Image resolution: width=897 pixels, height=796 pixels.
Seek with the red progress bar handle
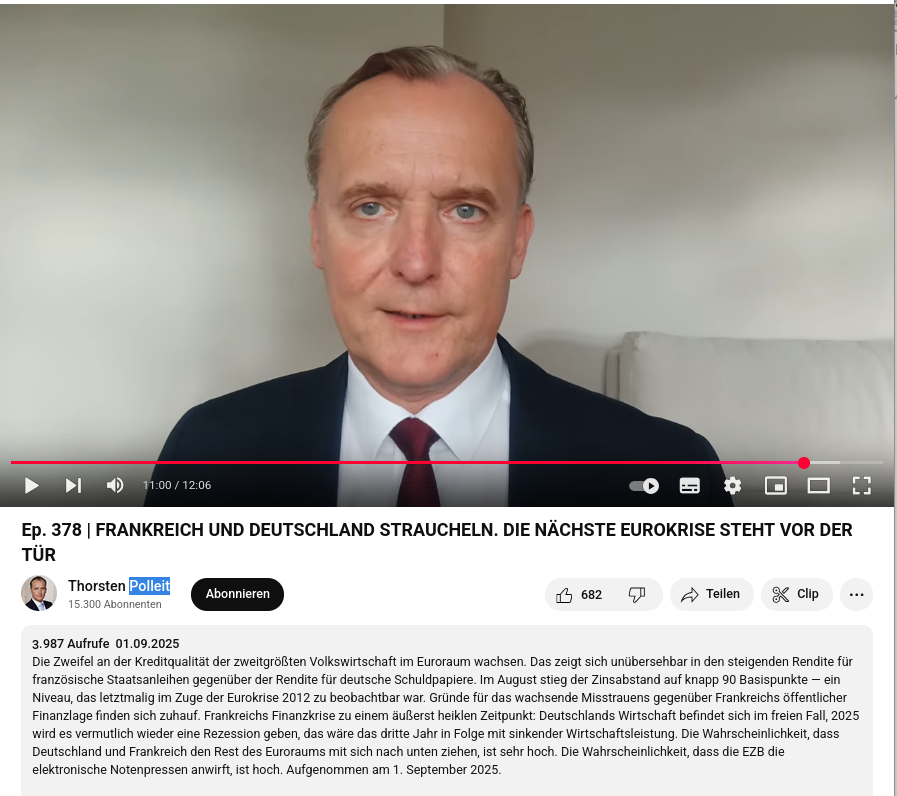click(x=804, y=463)
